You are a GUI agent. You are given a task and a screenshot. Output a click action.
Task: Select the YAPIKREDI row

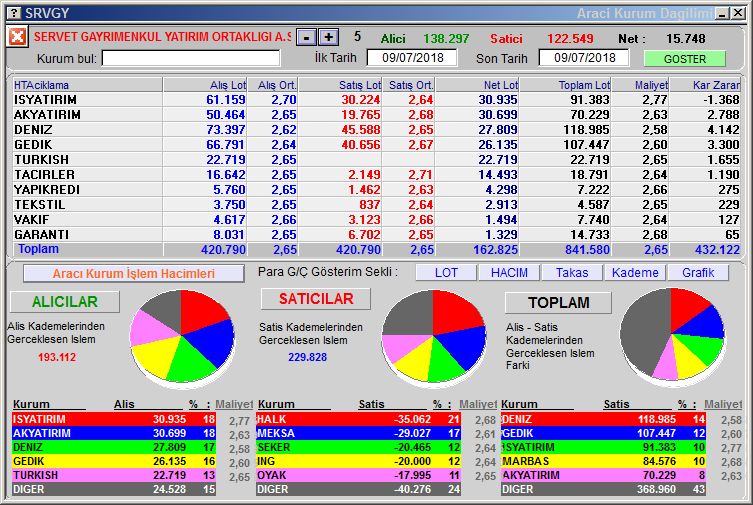click(x=376, y=190)
